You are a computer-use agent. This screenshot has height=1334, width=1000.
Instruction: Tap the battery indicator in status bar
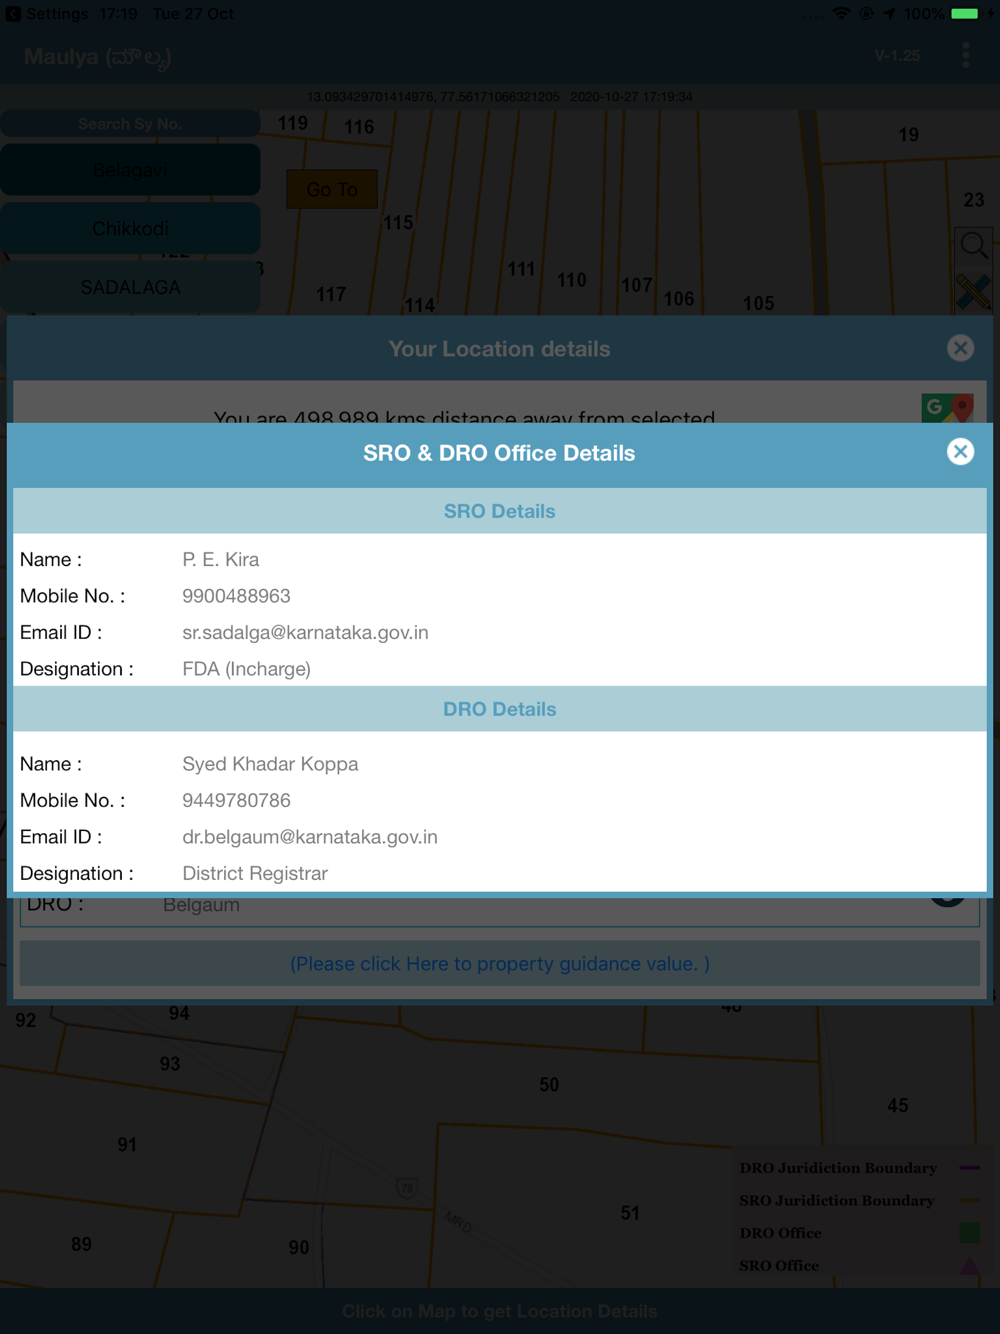click(x=965, y=14)
